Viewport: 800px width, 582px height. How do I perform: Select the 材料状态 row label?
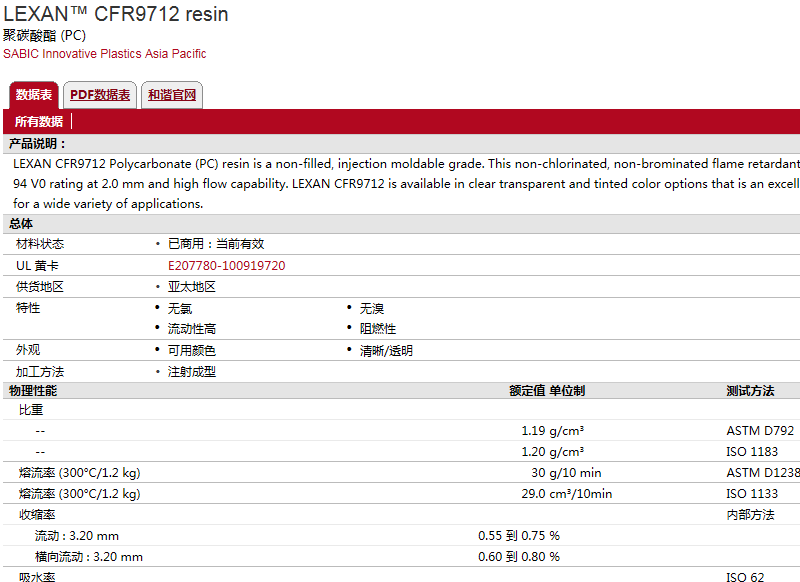coord(40,244)
